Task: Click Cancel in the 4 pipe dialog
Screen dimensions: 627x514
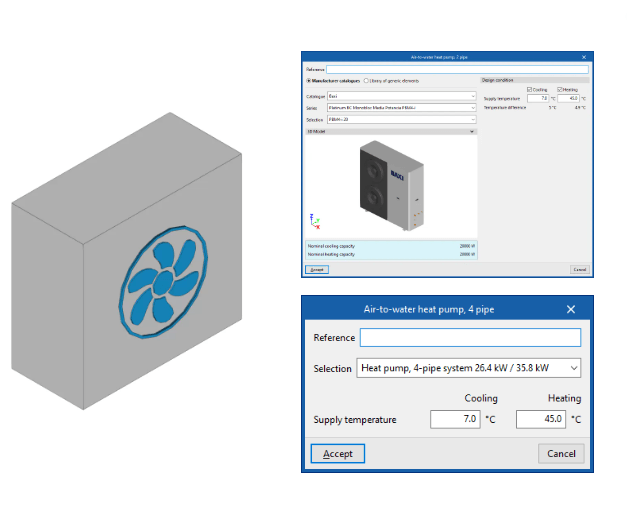Action: click(561, 454)
